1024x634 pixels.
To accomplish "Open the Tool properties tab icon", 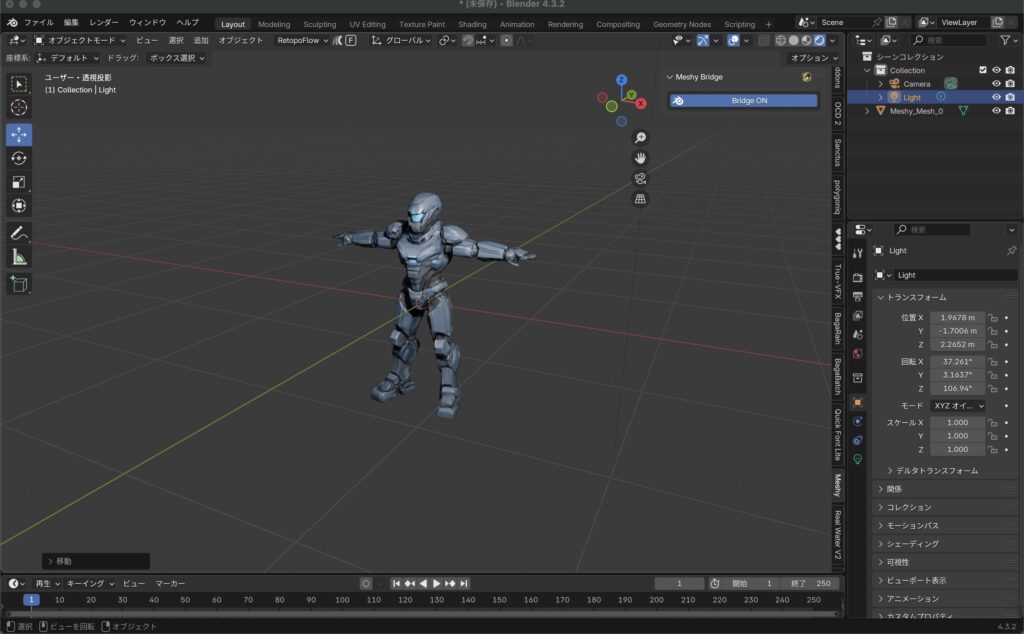I will (857, 253).
